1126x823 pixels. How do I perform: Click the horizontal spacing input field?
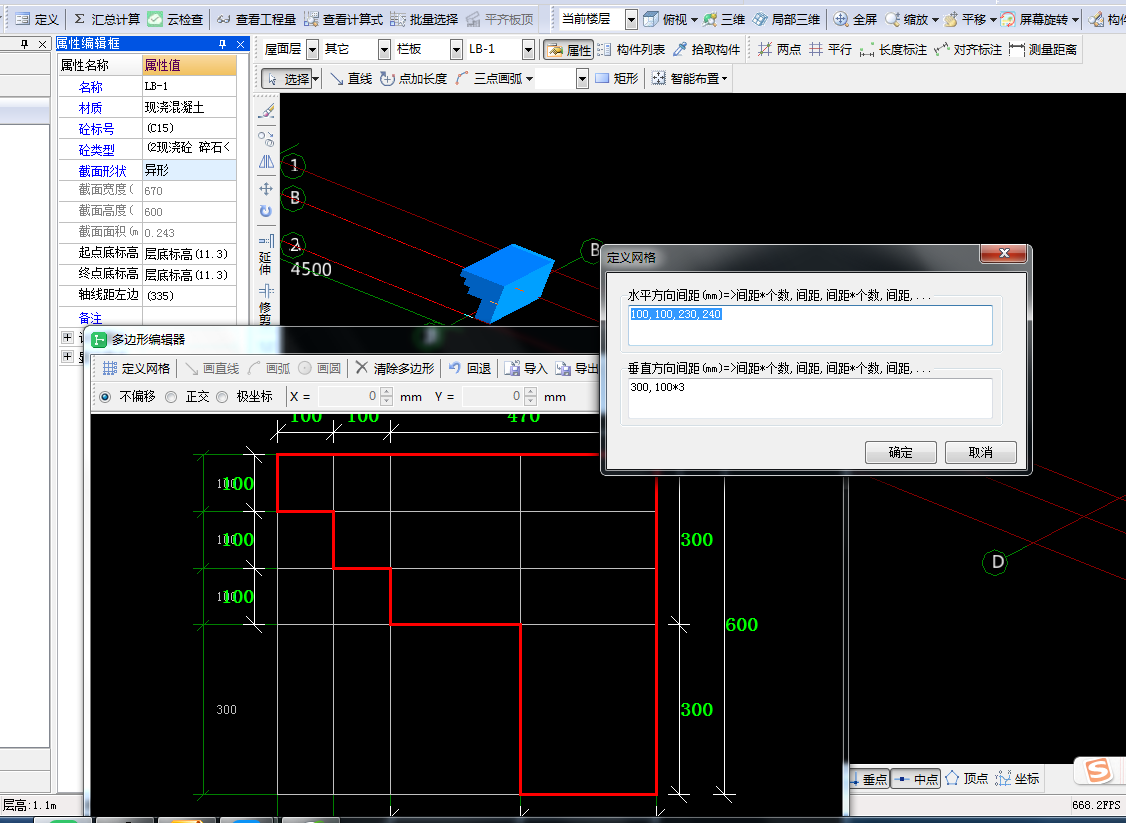pos(810,325)
